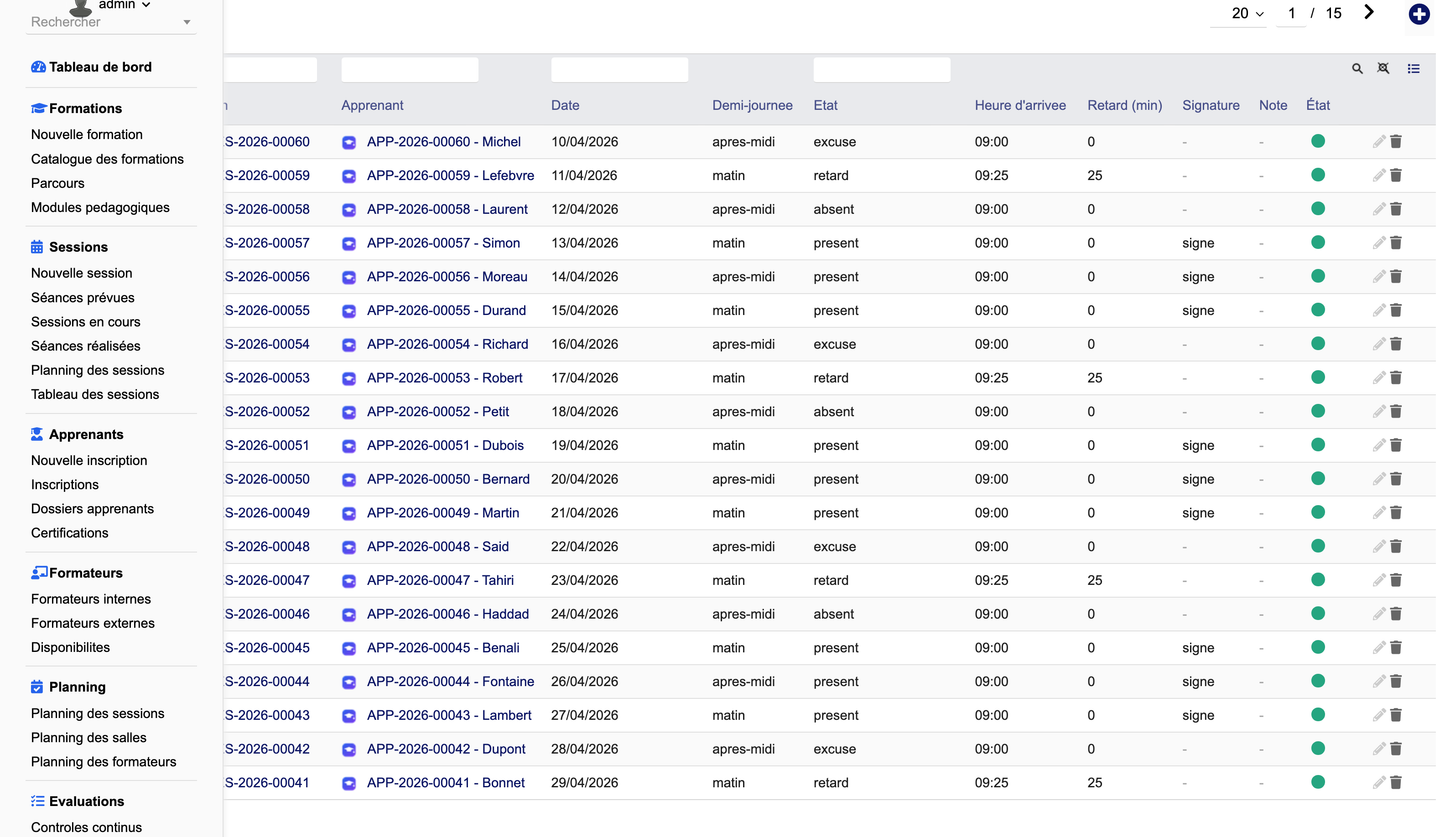
Task: Open the Evaluations menu section
Action: (x=86, y=801)
